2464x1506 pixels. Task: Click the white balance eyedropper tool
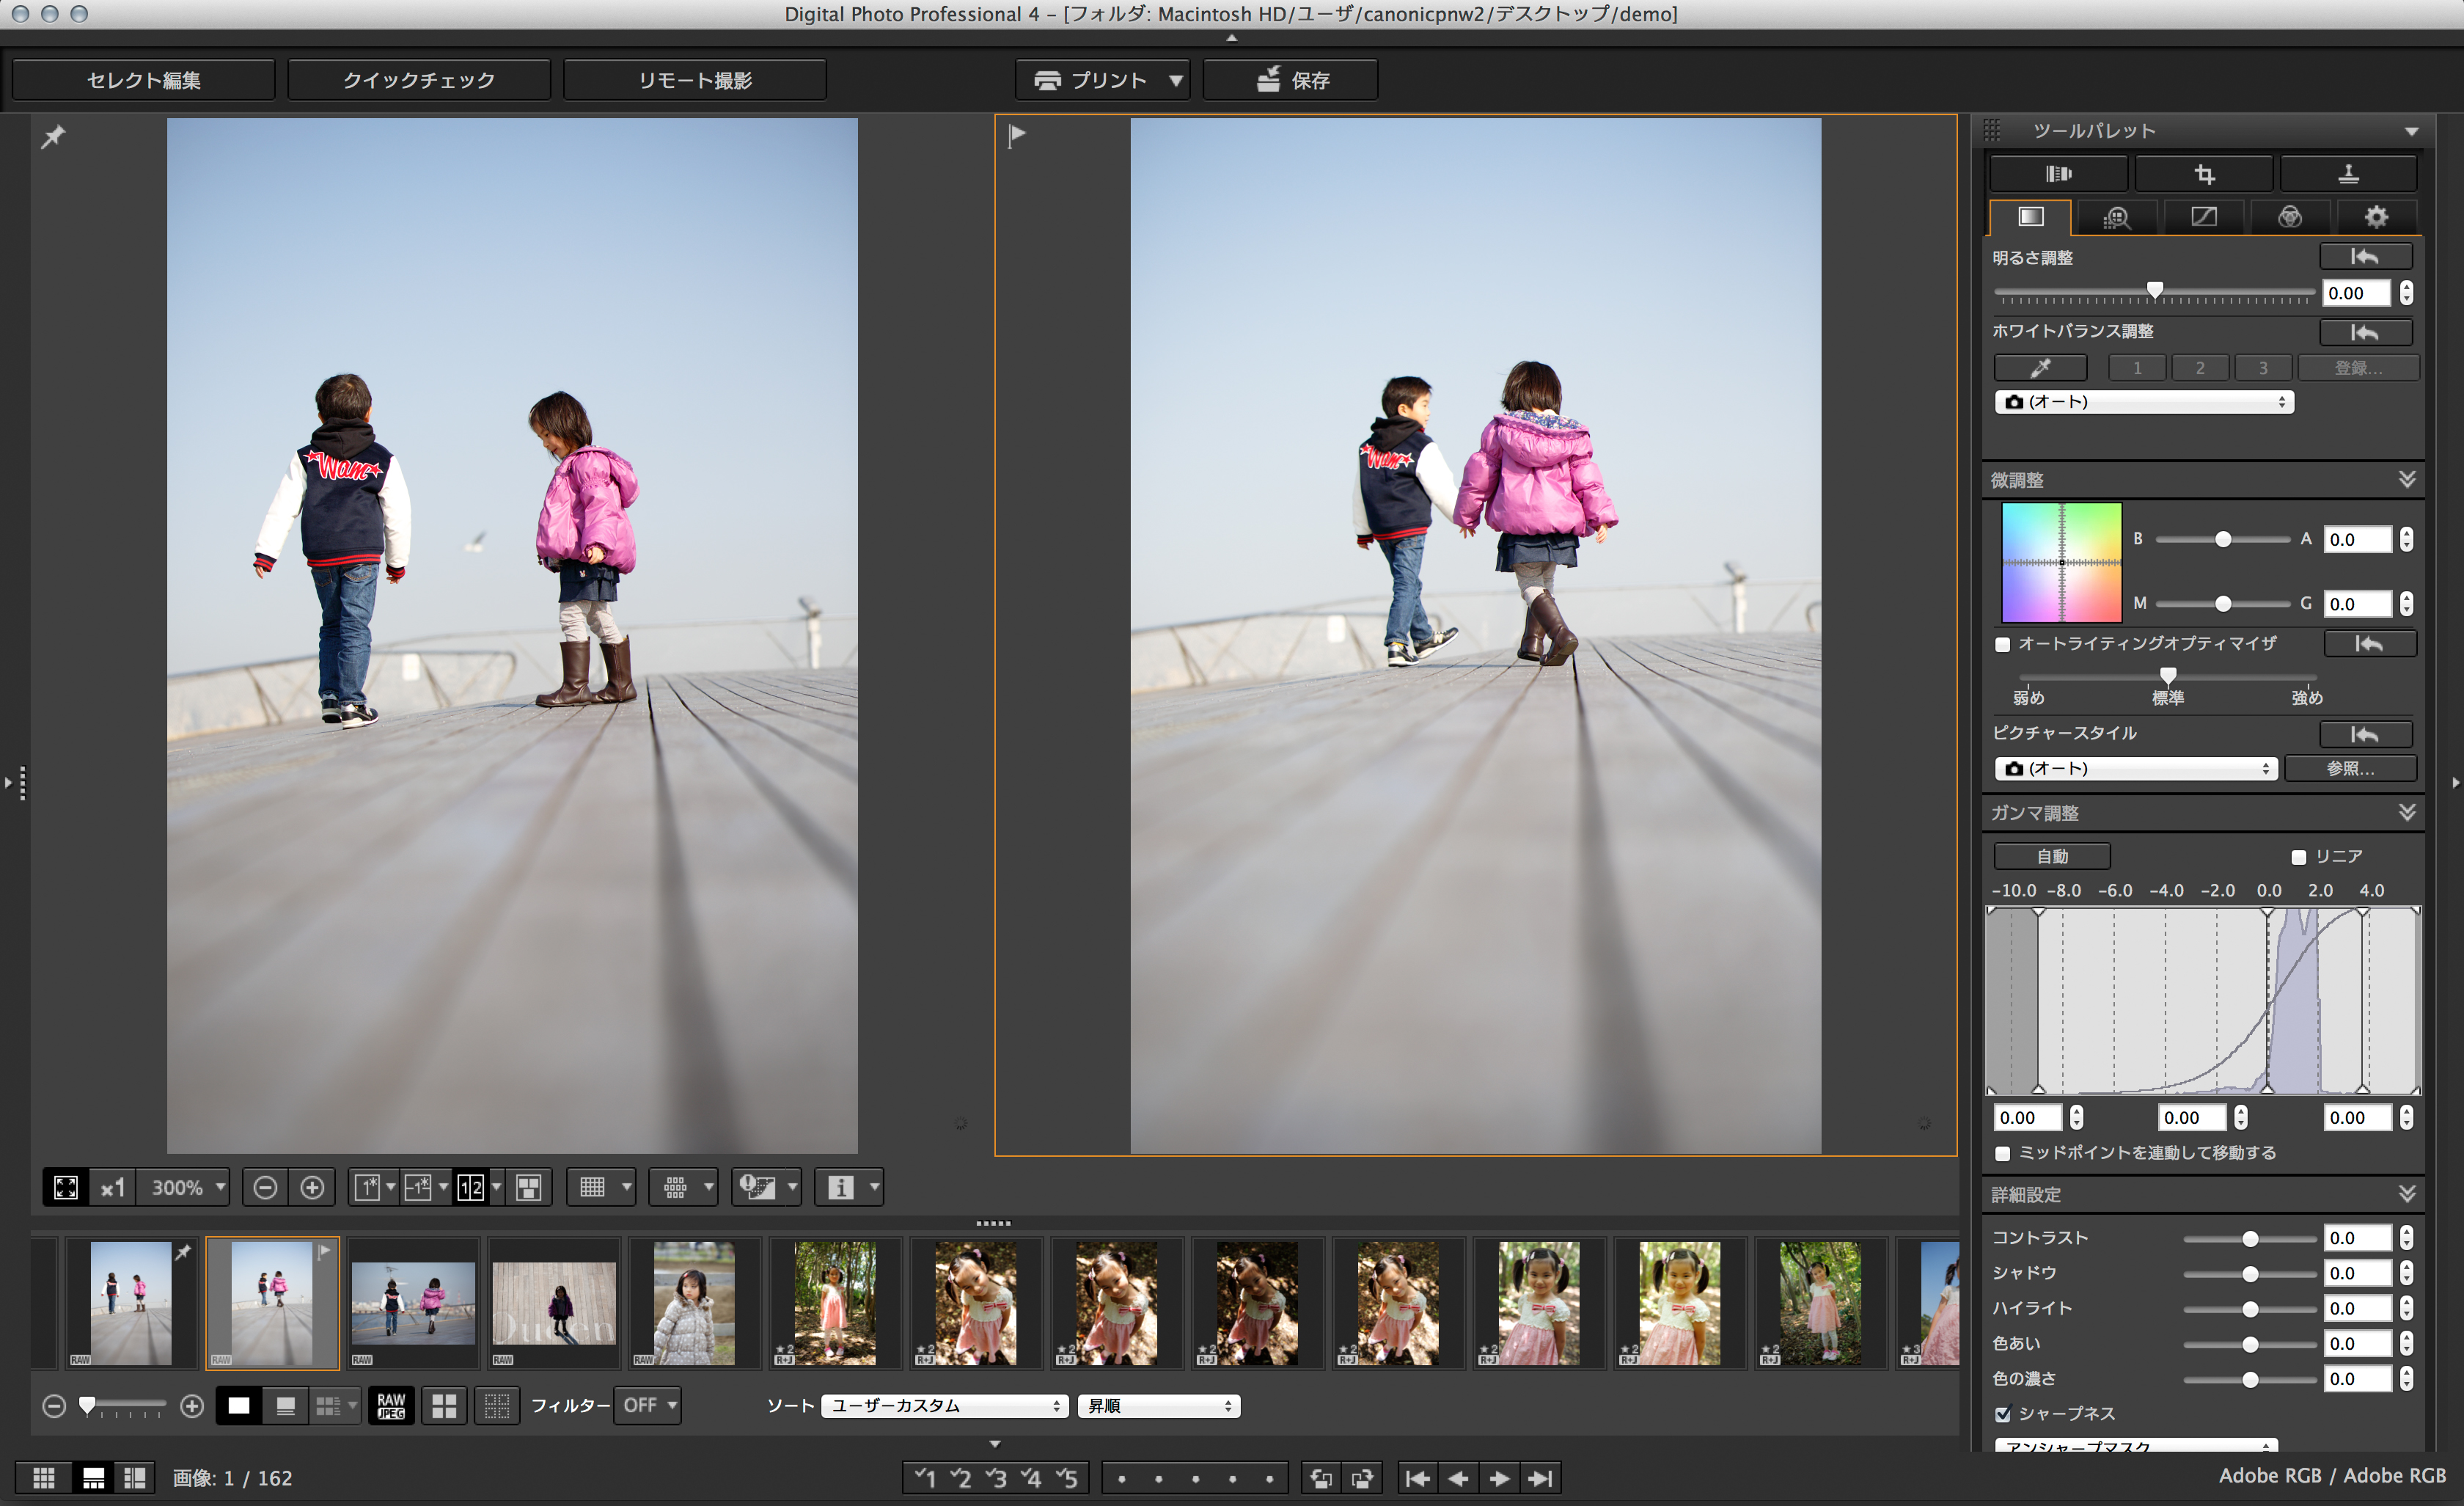(x=2040, y=368)
